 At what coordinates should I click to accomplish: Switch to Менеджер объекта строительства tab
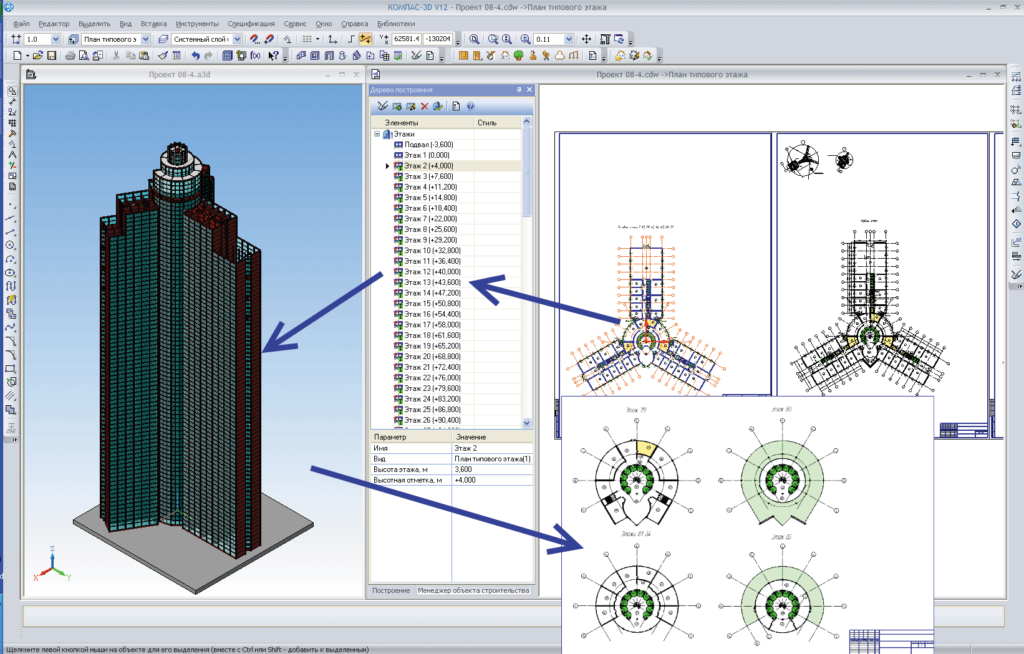[x=473, y=591]
